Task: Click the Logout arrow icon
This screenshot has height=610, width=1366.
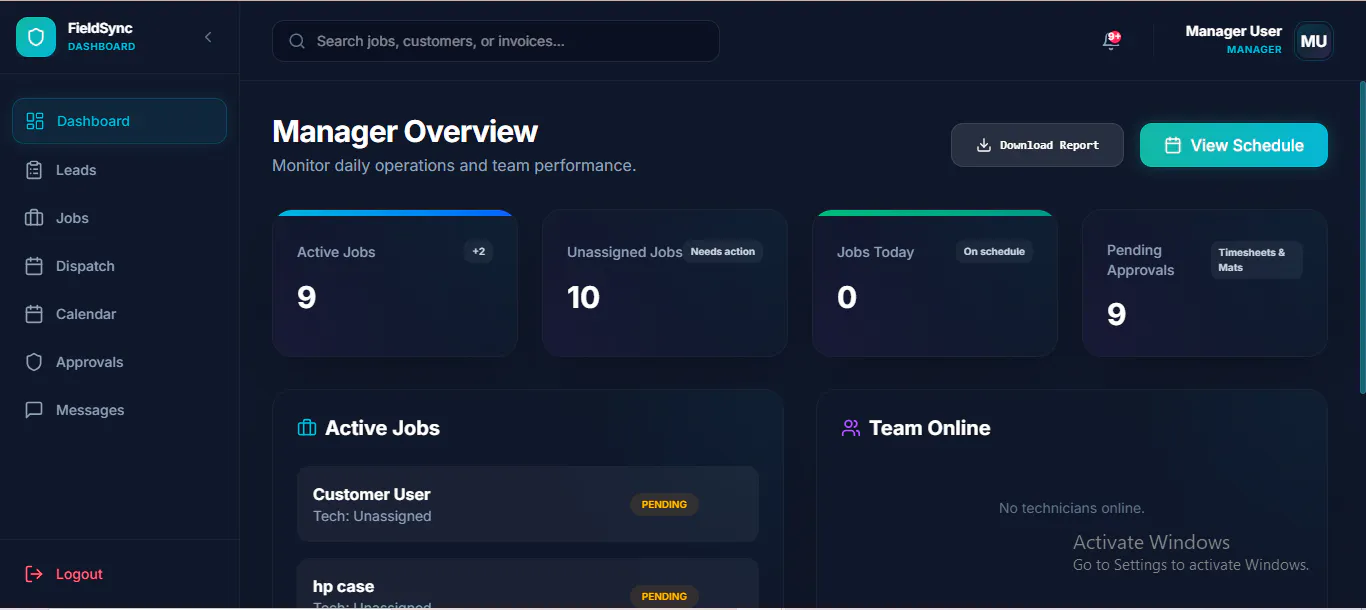Action: [34, 574]
